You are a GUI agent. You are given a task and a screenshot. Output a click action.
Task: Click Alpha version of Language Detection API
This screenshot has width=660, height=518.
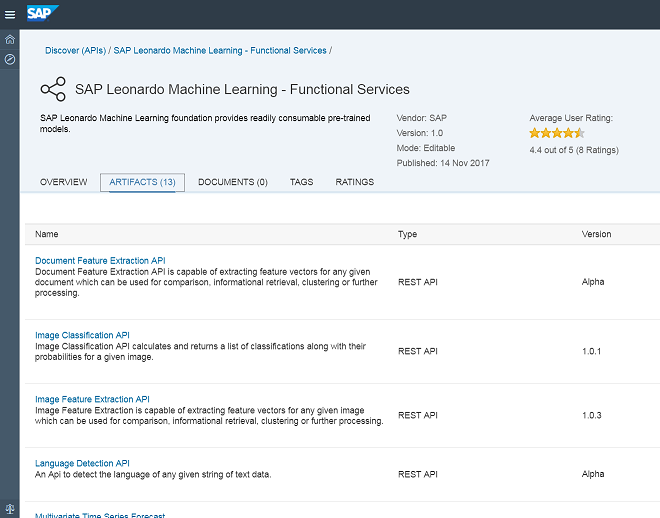click(x=593, y=474)
